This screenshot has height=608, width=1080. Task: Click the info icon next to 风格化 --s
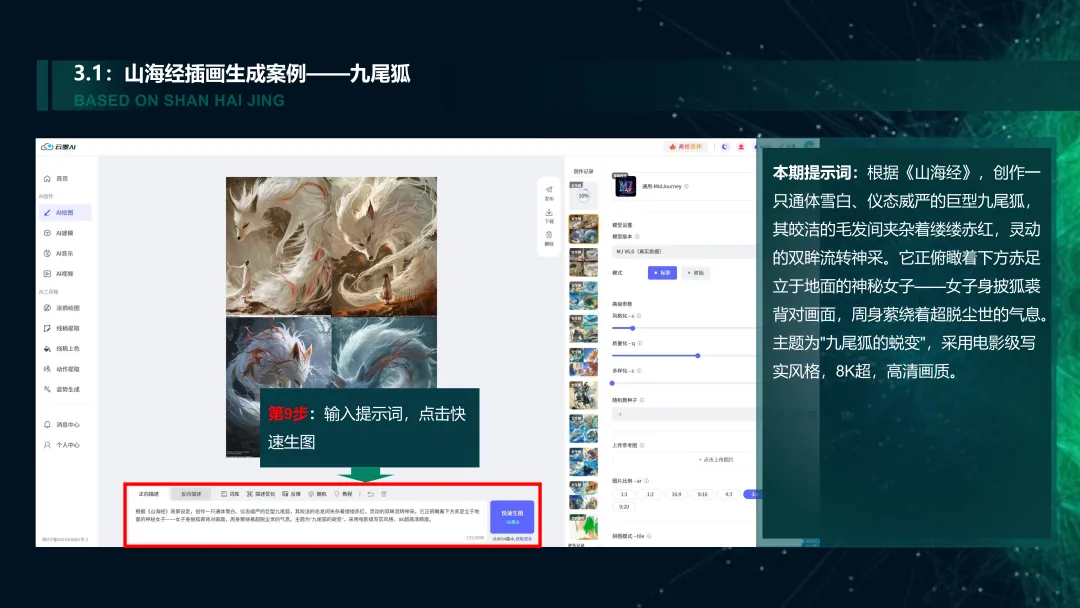point(639,316)
